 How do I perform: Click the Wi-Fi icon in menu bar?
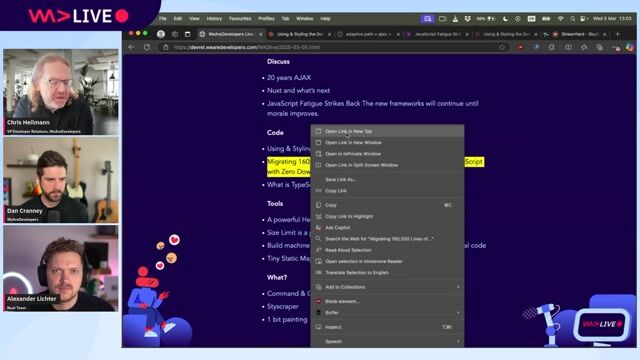pyautogui.click(x=560, y=19)
